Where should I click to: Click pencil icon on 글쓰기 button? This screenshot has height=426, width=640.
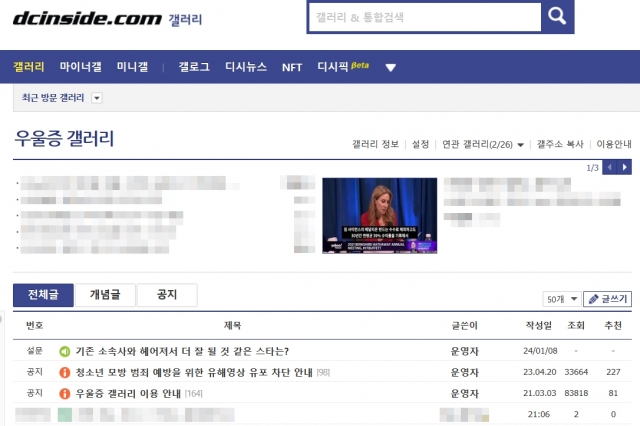(x=593, y=299)
